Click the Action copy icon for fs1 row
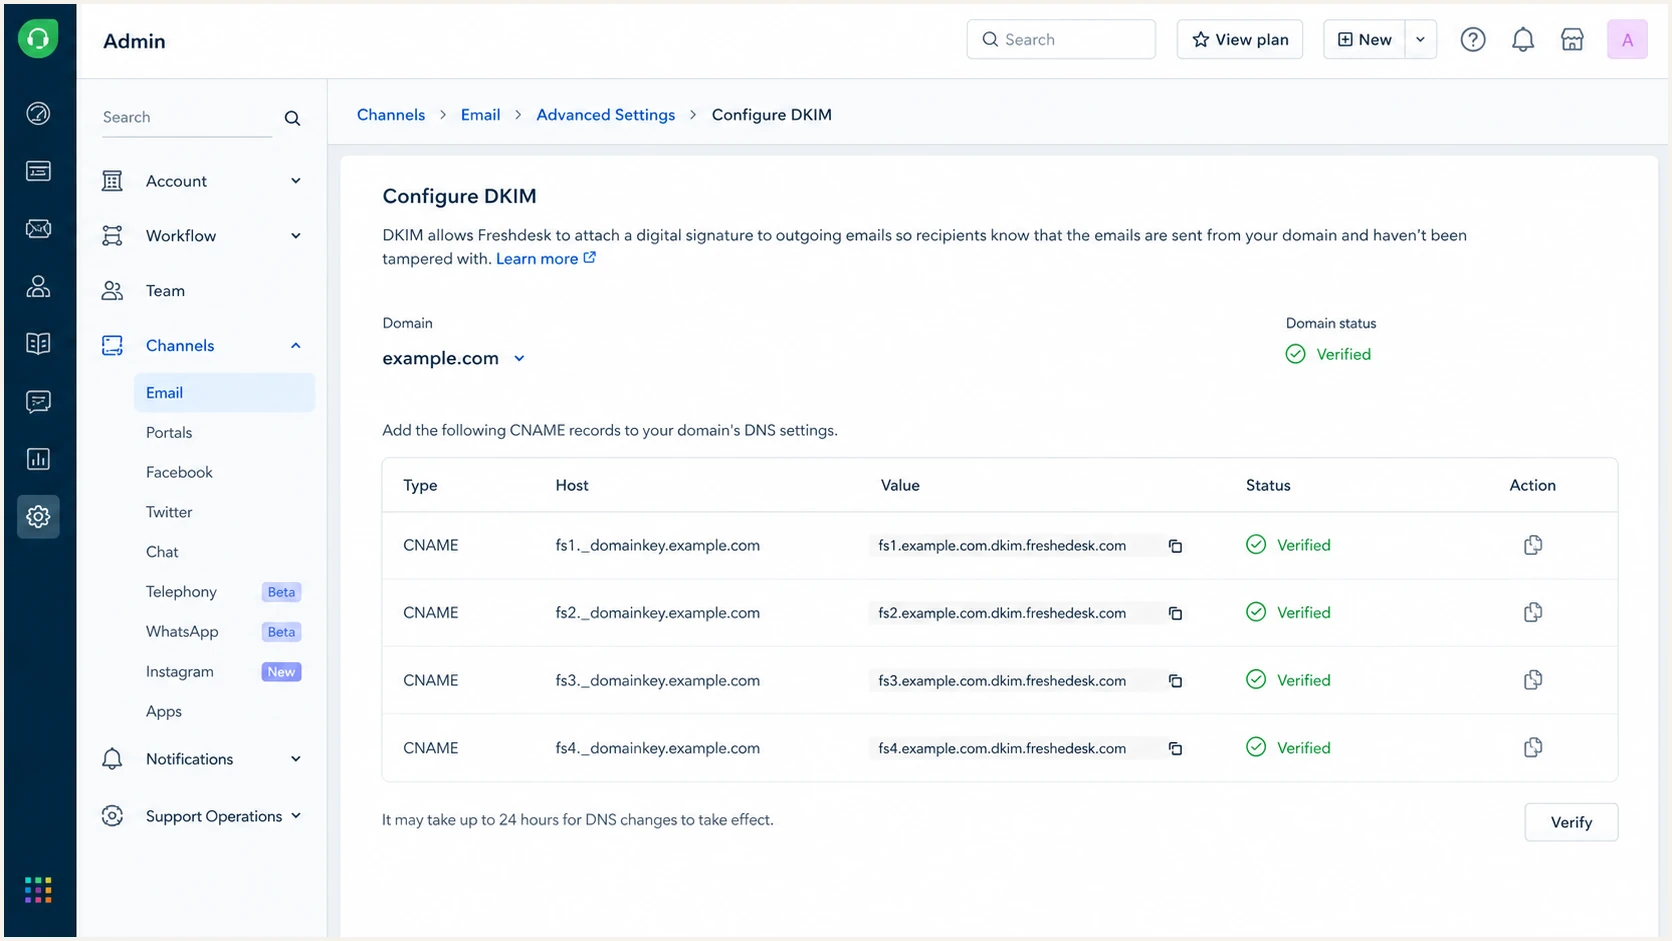The width and height of the screenshot is (1672, 941). [x=1533, y=545]
